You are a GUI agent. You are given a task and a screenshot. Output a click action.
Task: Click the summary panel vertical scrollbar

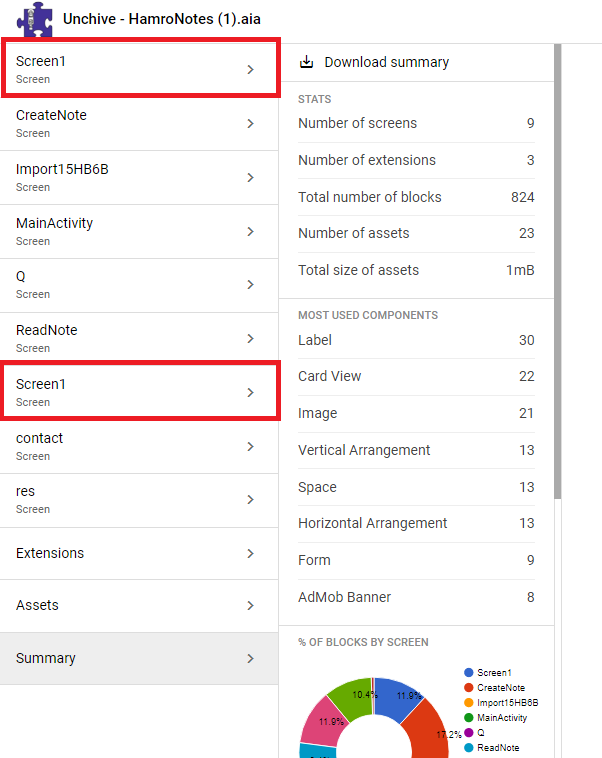[x=558, y=271]
